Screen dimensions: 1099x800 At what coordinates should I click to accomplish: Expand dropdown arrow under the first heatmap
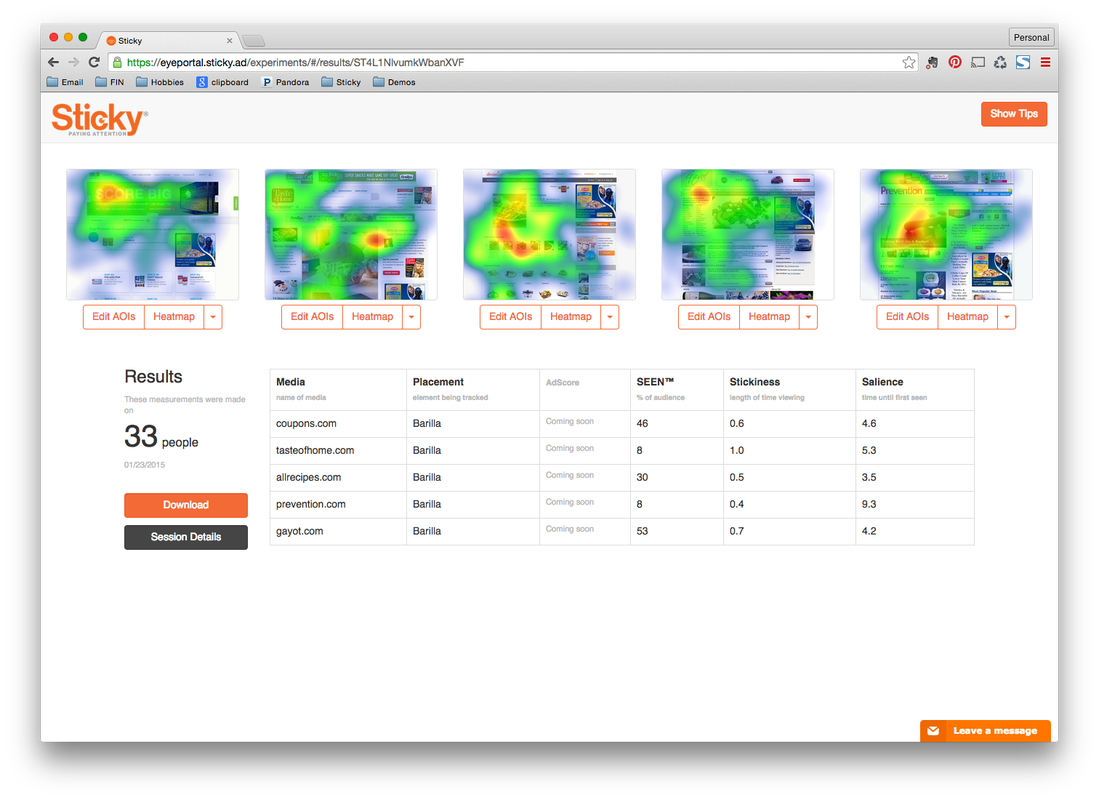212,317
